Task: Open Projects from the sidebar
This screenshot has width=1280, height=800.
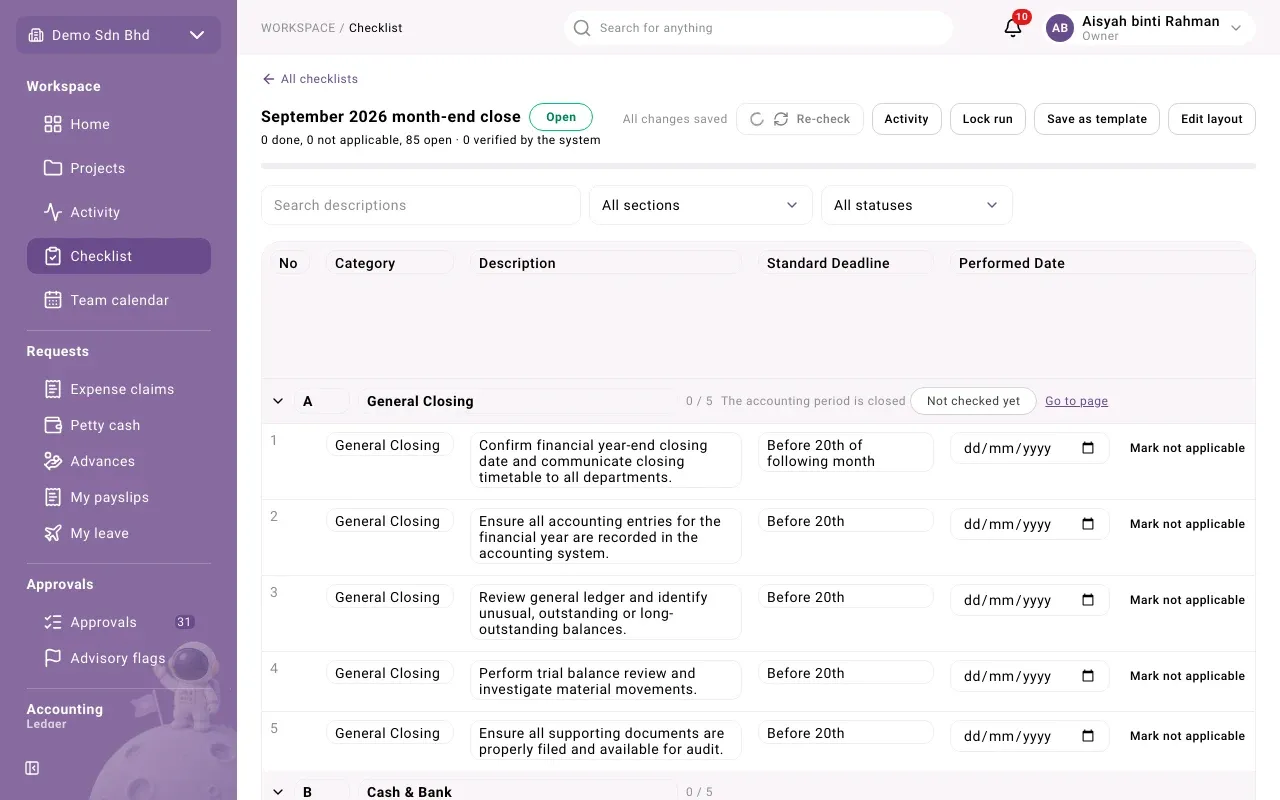Action: click(119, 168)
